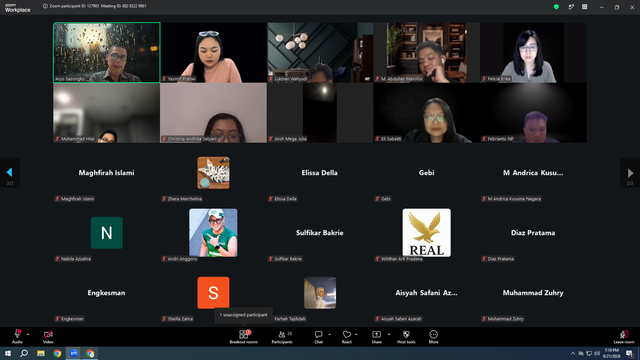Image resolution: width=640 pixels, height=360 pixels.
Task: Open the Windows Start menu
Action: (8, 353)
